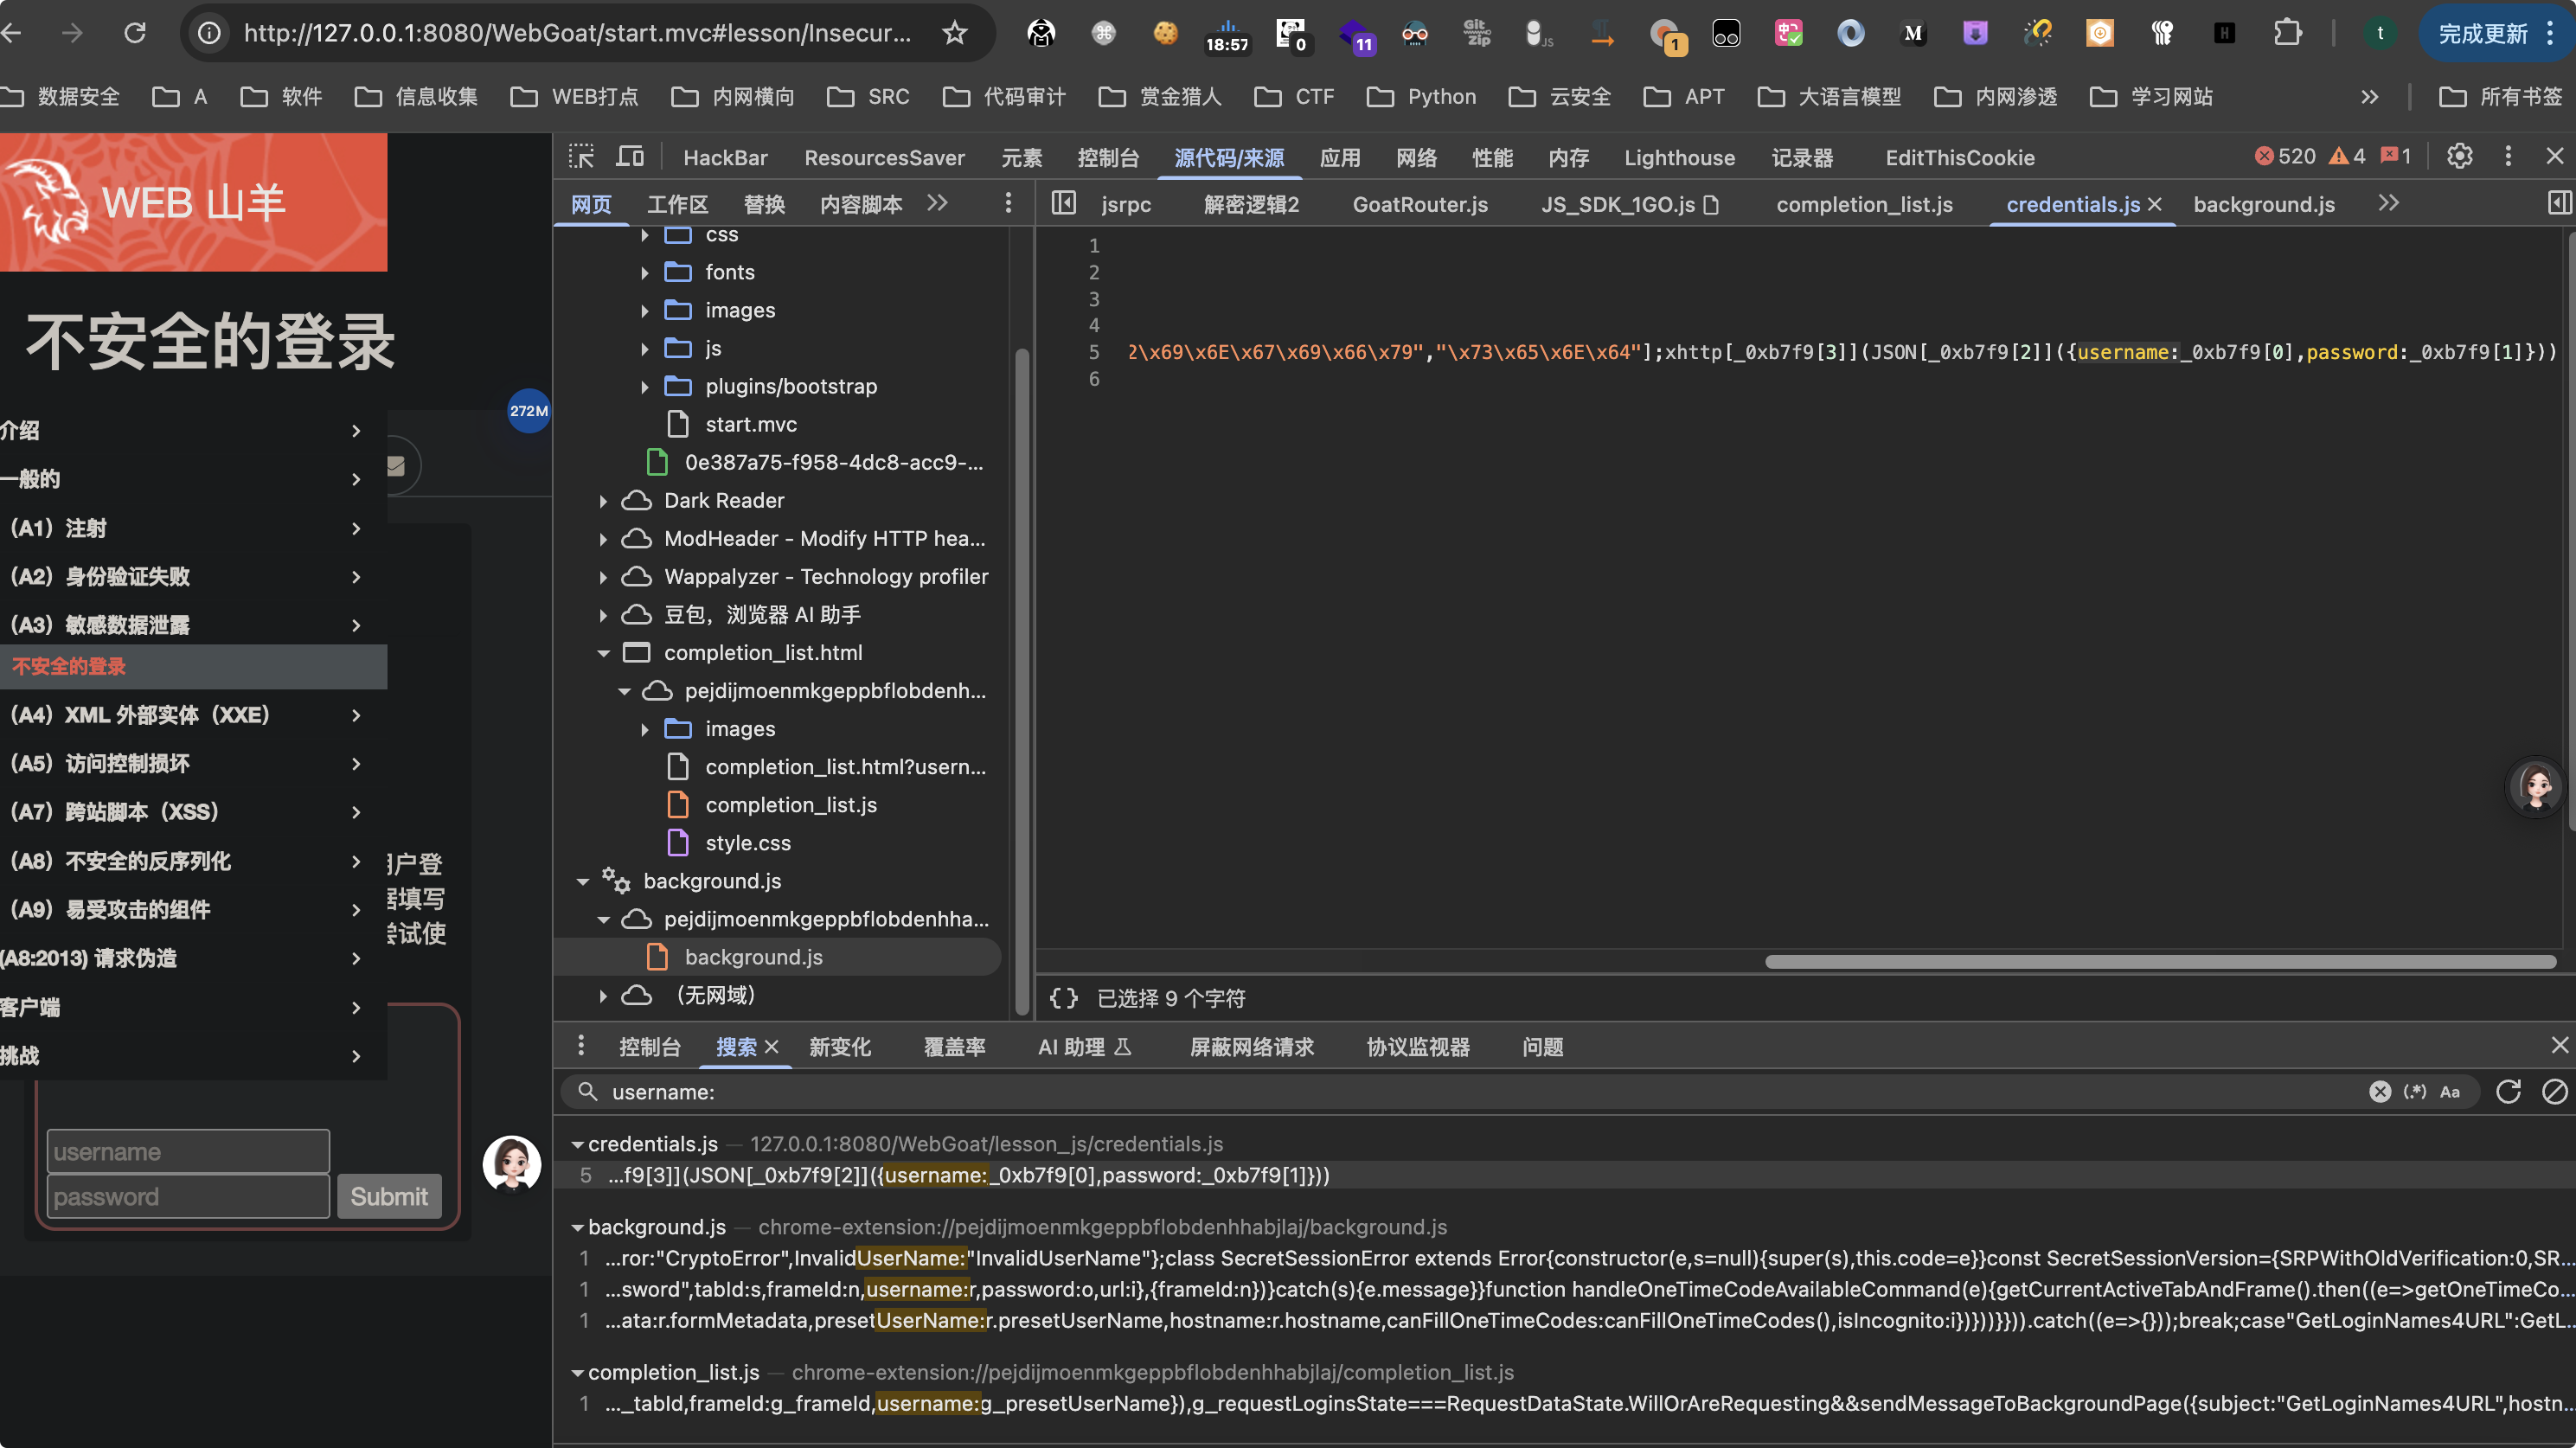This screenshot has width=2576, height=1448.
Task: Close the credentials.js editor tab
Action: (2155, 204)
